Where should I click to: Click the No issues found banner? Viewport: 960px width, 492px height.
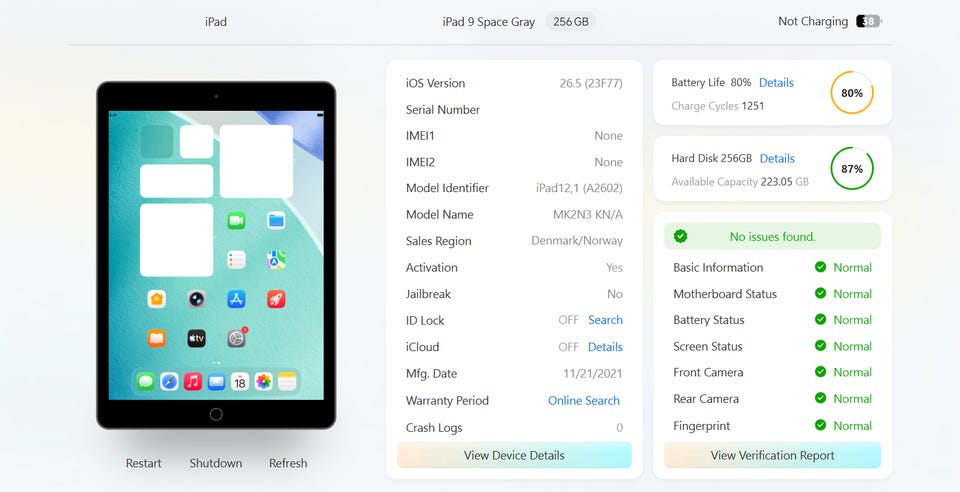click(x=773, y=236)
